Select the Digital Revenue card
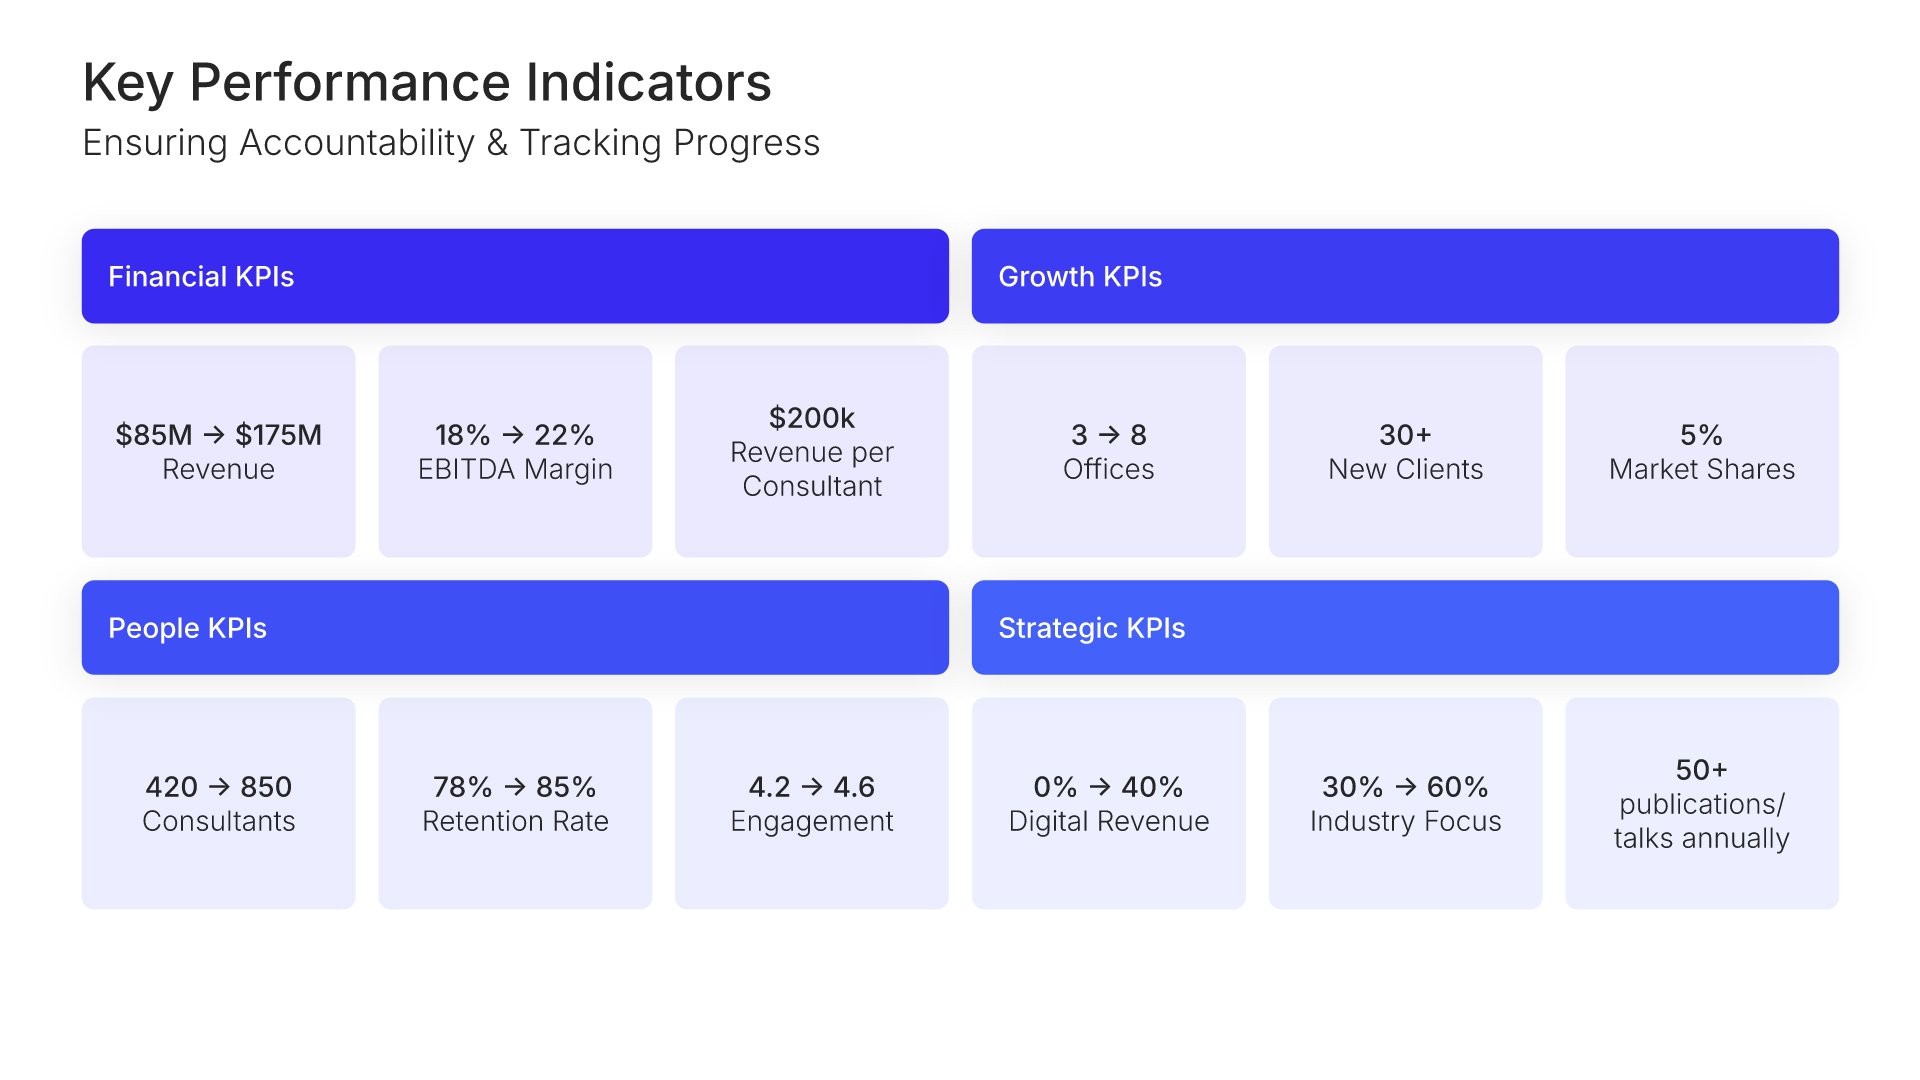The width and height of the screenshot is (1920, 1080). click(x=1108, y=804)
